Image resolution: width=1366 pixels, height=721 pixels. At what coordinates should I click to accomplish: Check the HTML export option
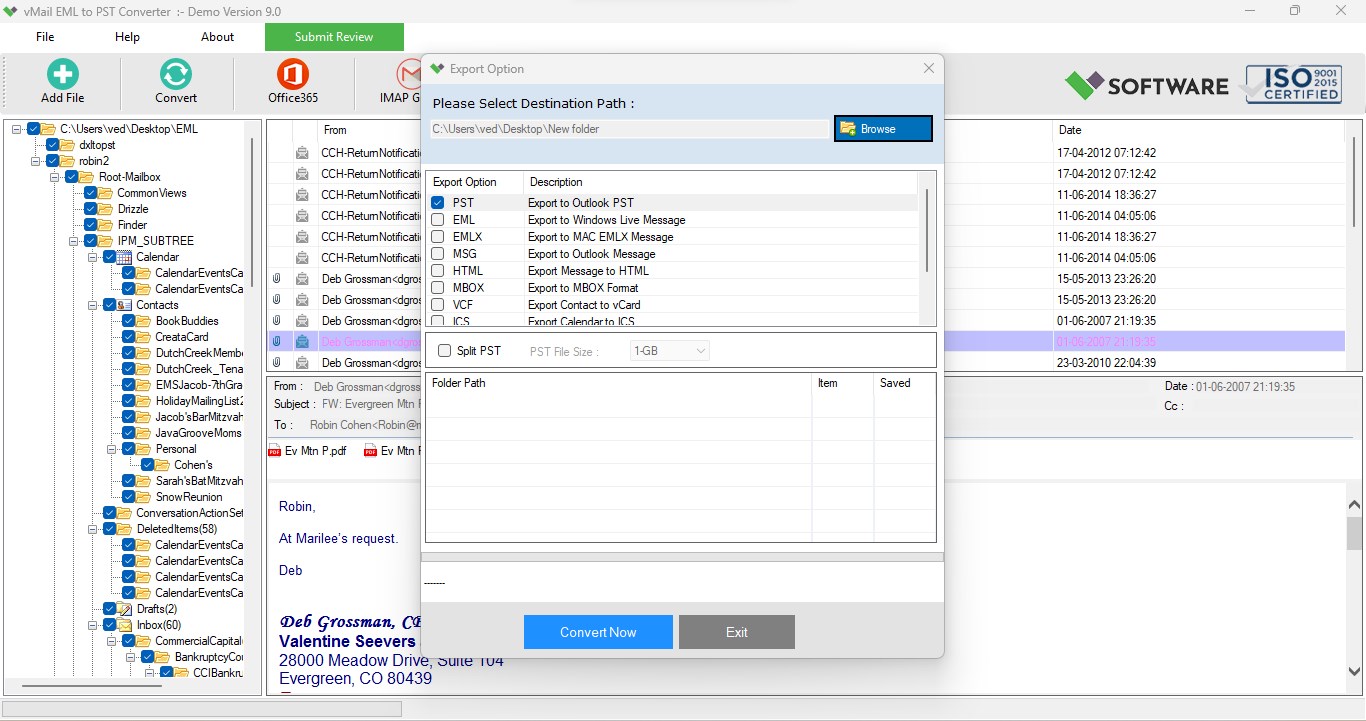coord(438,271)
